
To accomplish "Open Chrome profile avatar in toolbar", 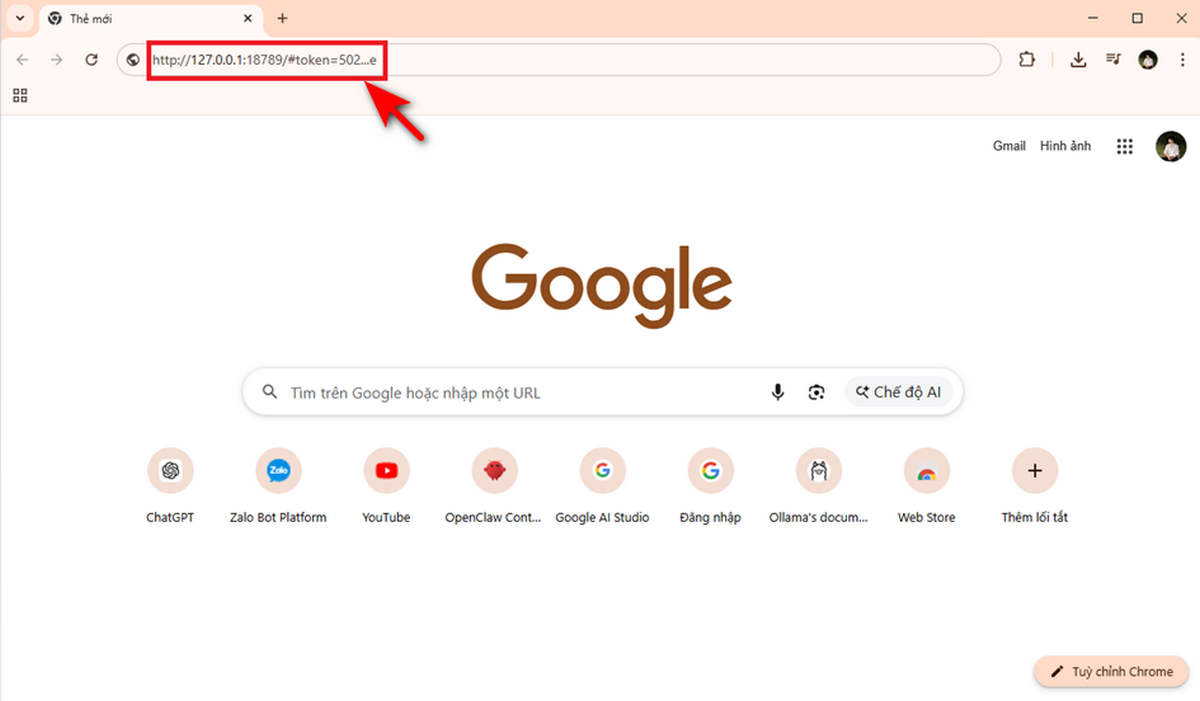I will 1148,60.
